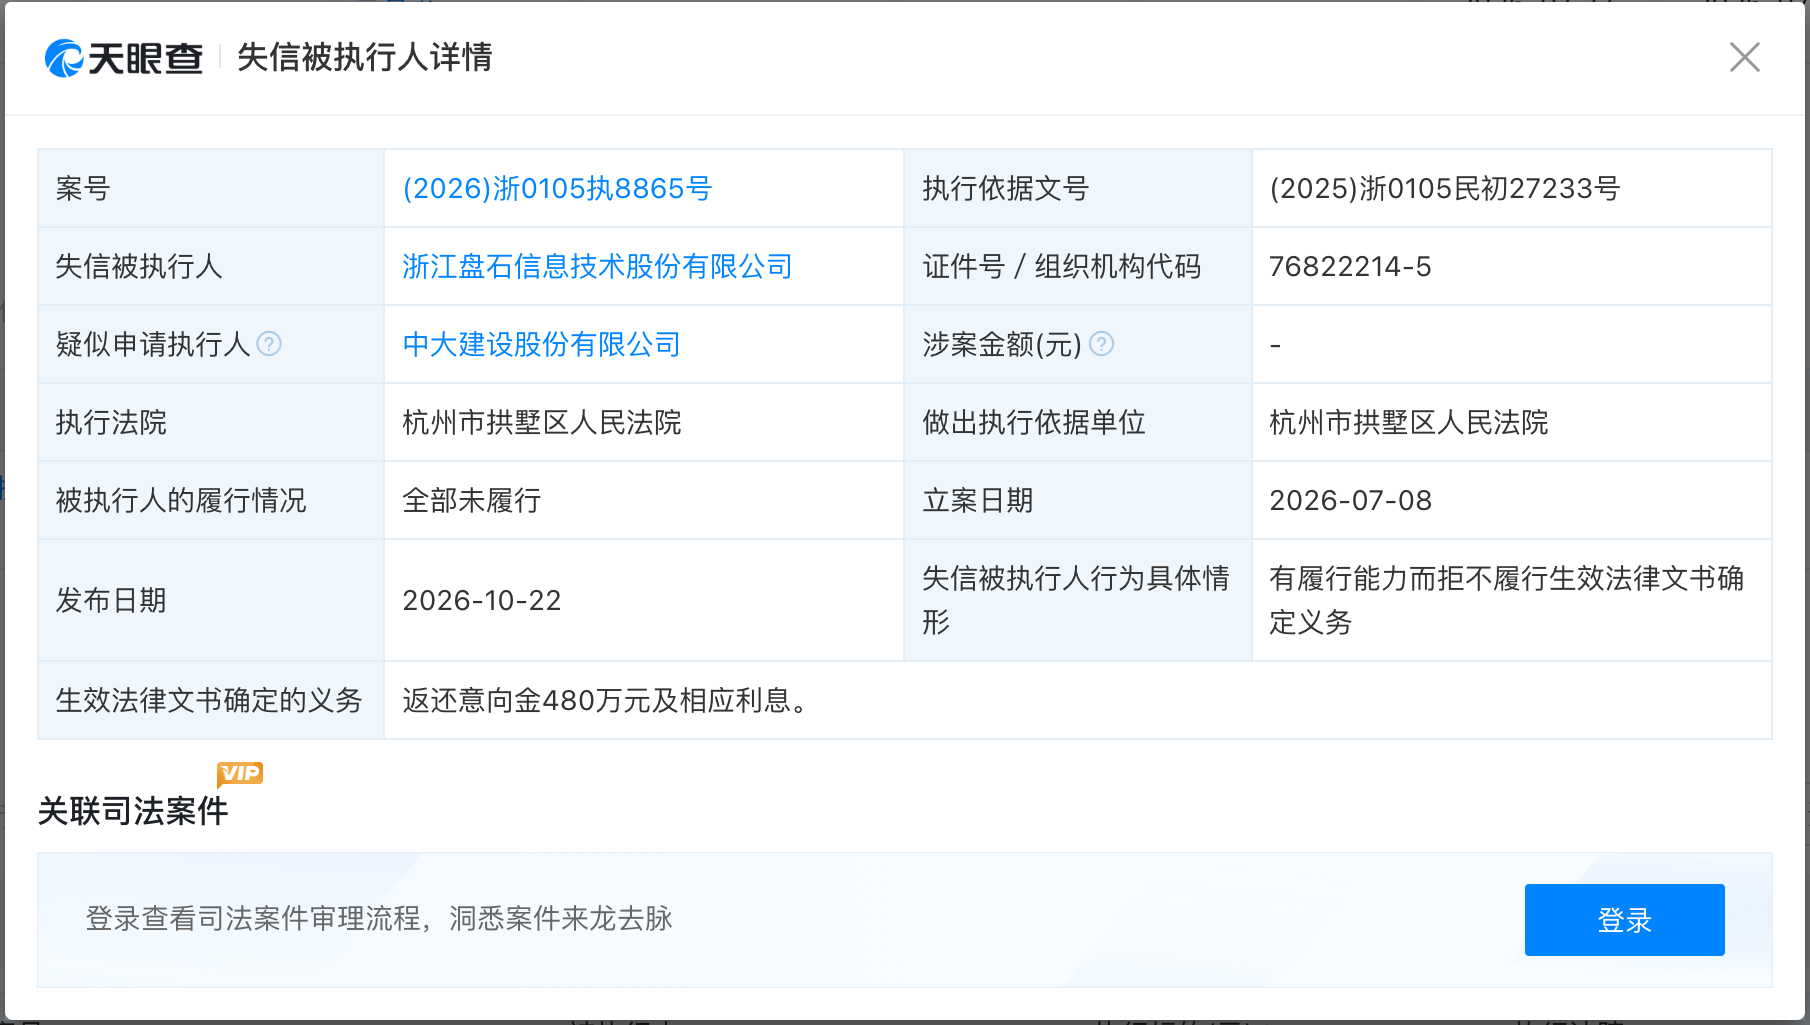Click 做出执行依据单位 value 杭州市拱墅区人民法院
1810x1025 pixels.
(1409, 423)
